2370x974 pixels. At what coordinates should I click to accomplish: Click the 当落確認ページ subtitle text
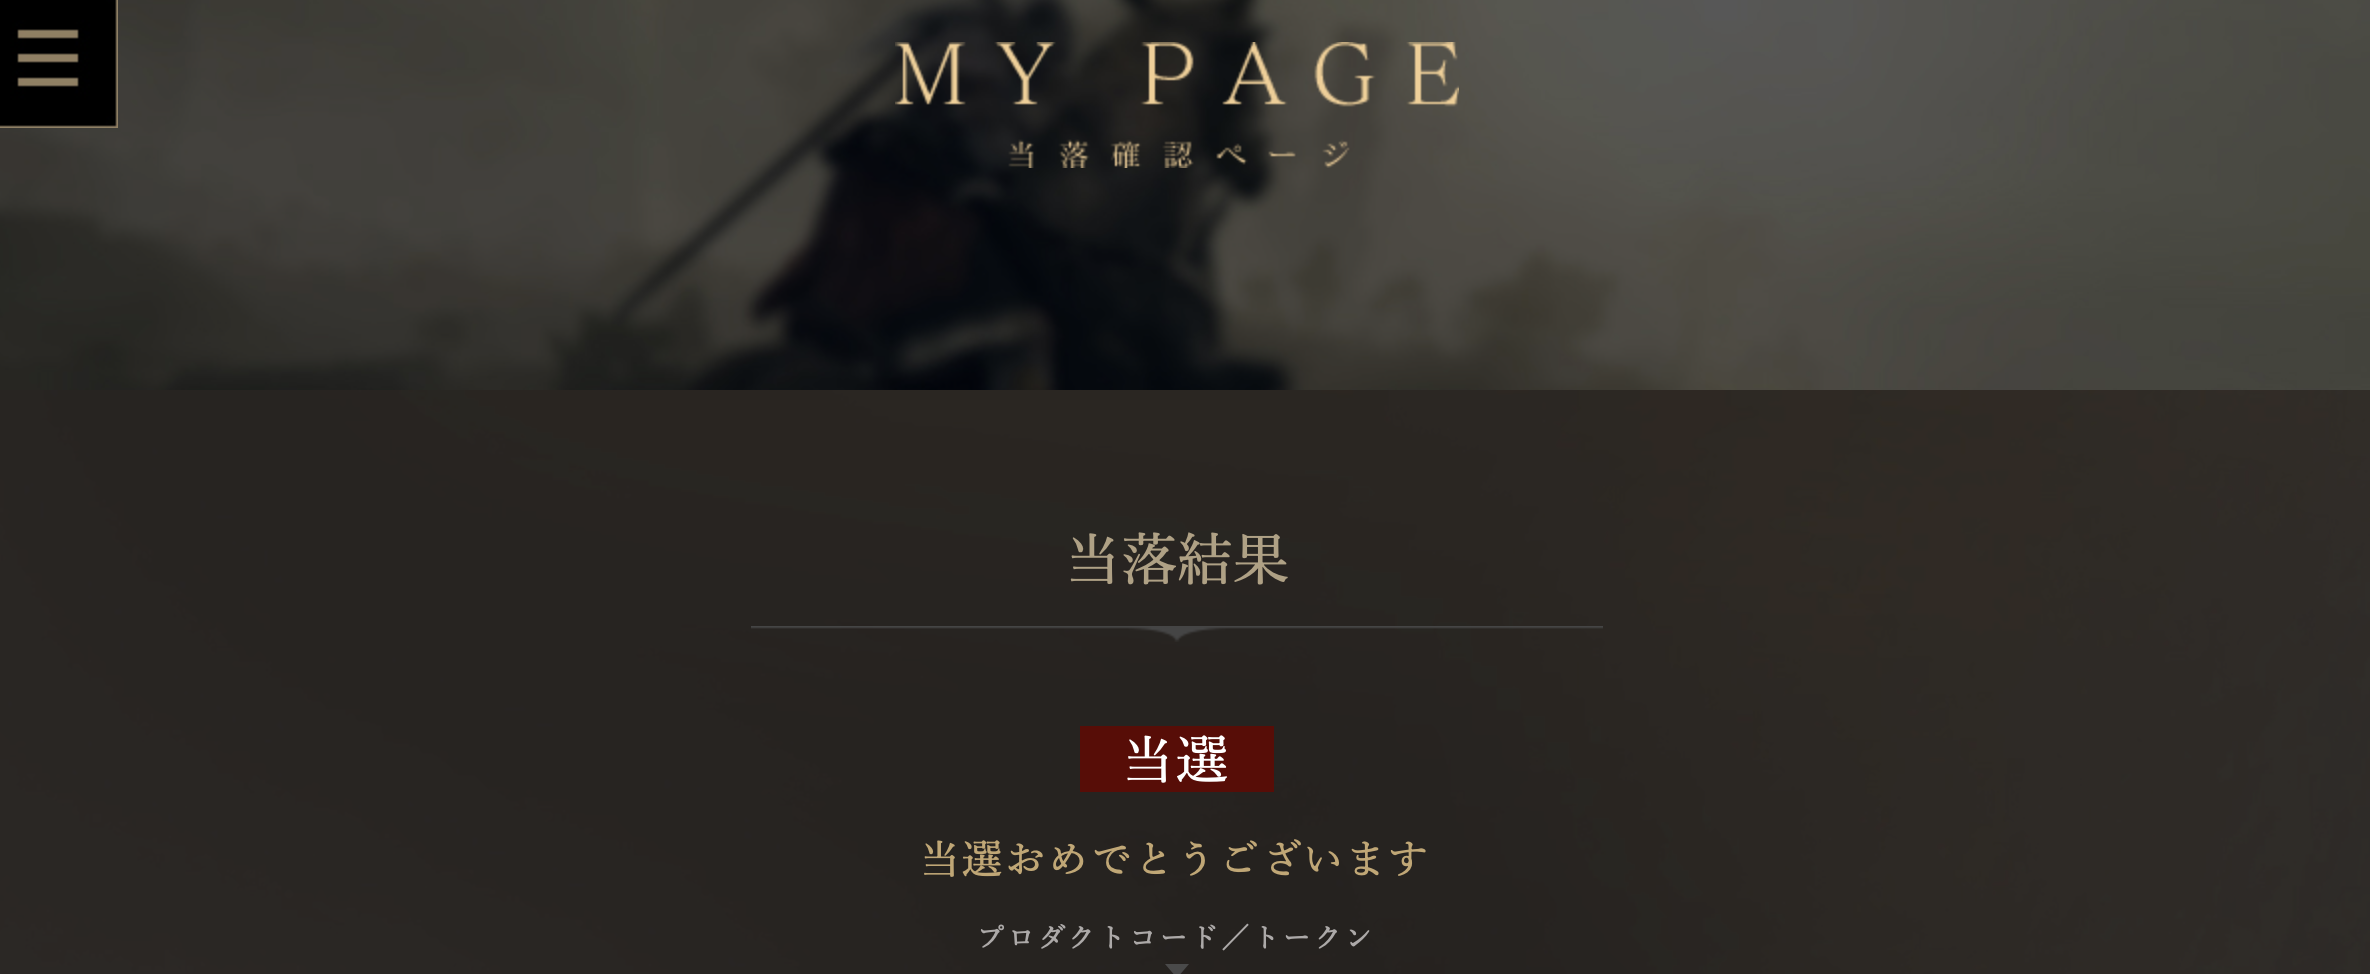point(1179,155)
